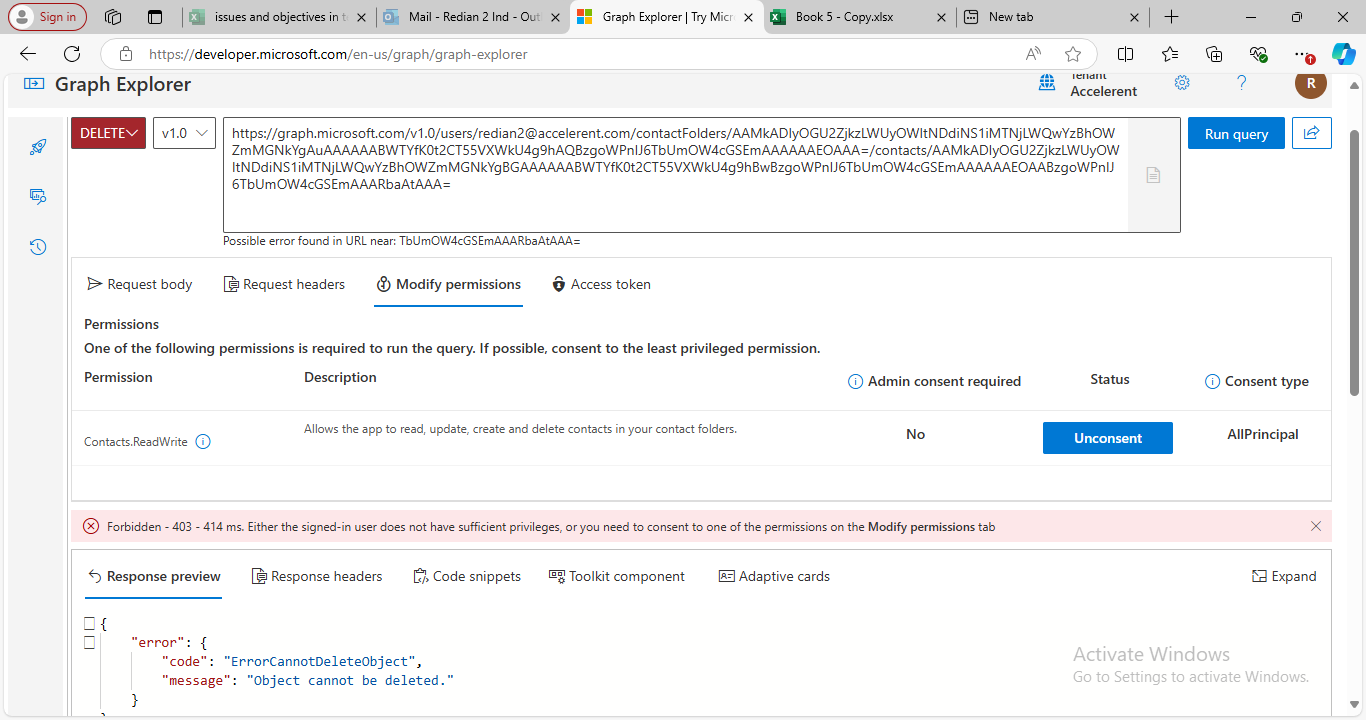The height and width of the screenshot is (720, 1366).
Task: Add page to favorites star icon
Action: pos(1073,54)
